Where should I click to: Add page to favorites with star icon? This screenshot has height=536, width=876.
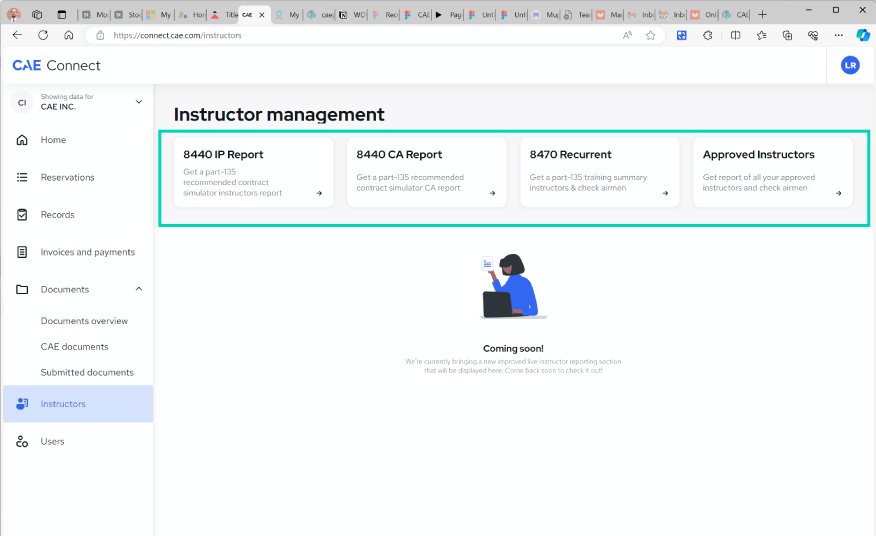[x=650, y=35]
